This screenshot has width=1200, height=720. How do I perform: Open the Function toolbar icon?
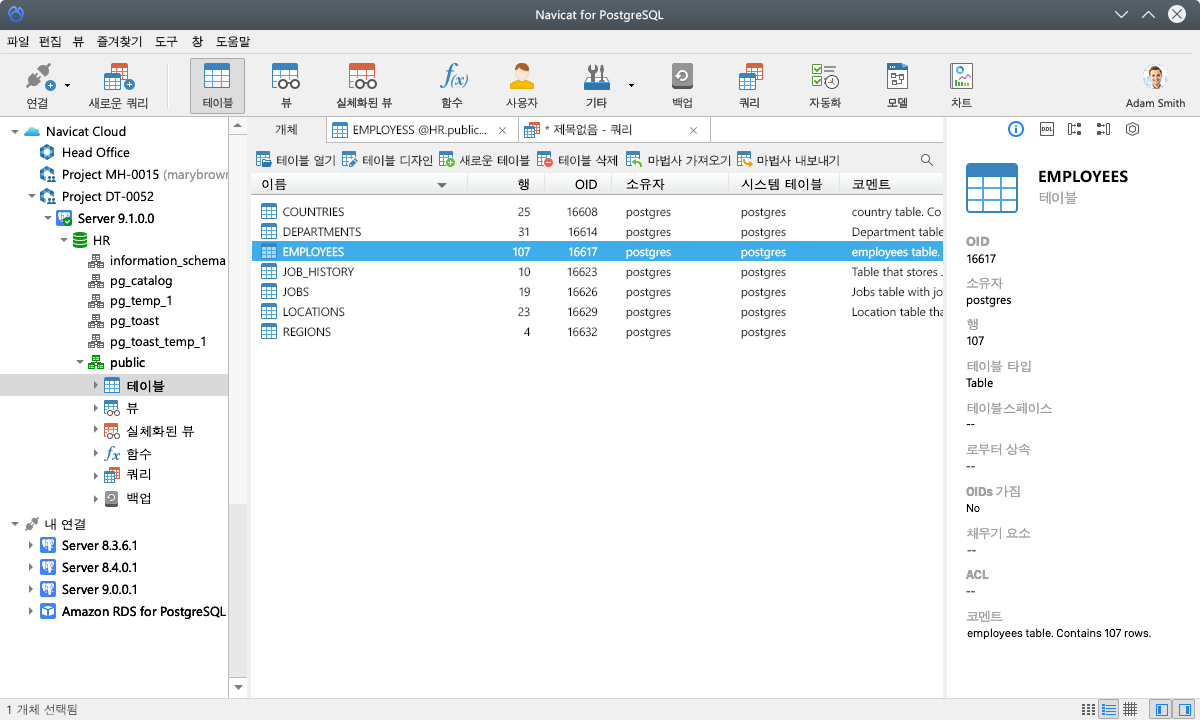452,85
